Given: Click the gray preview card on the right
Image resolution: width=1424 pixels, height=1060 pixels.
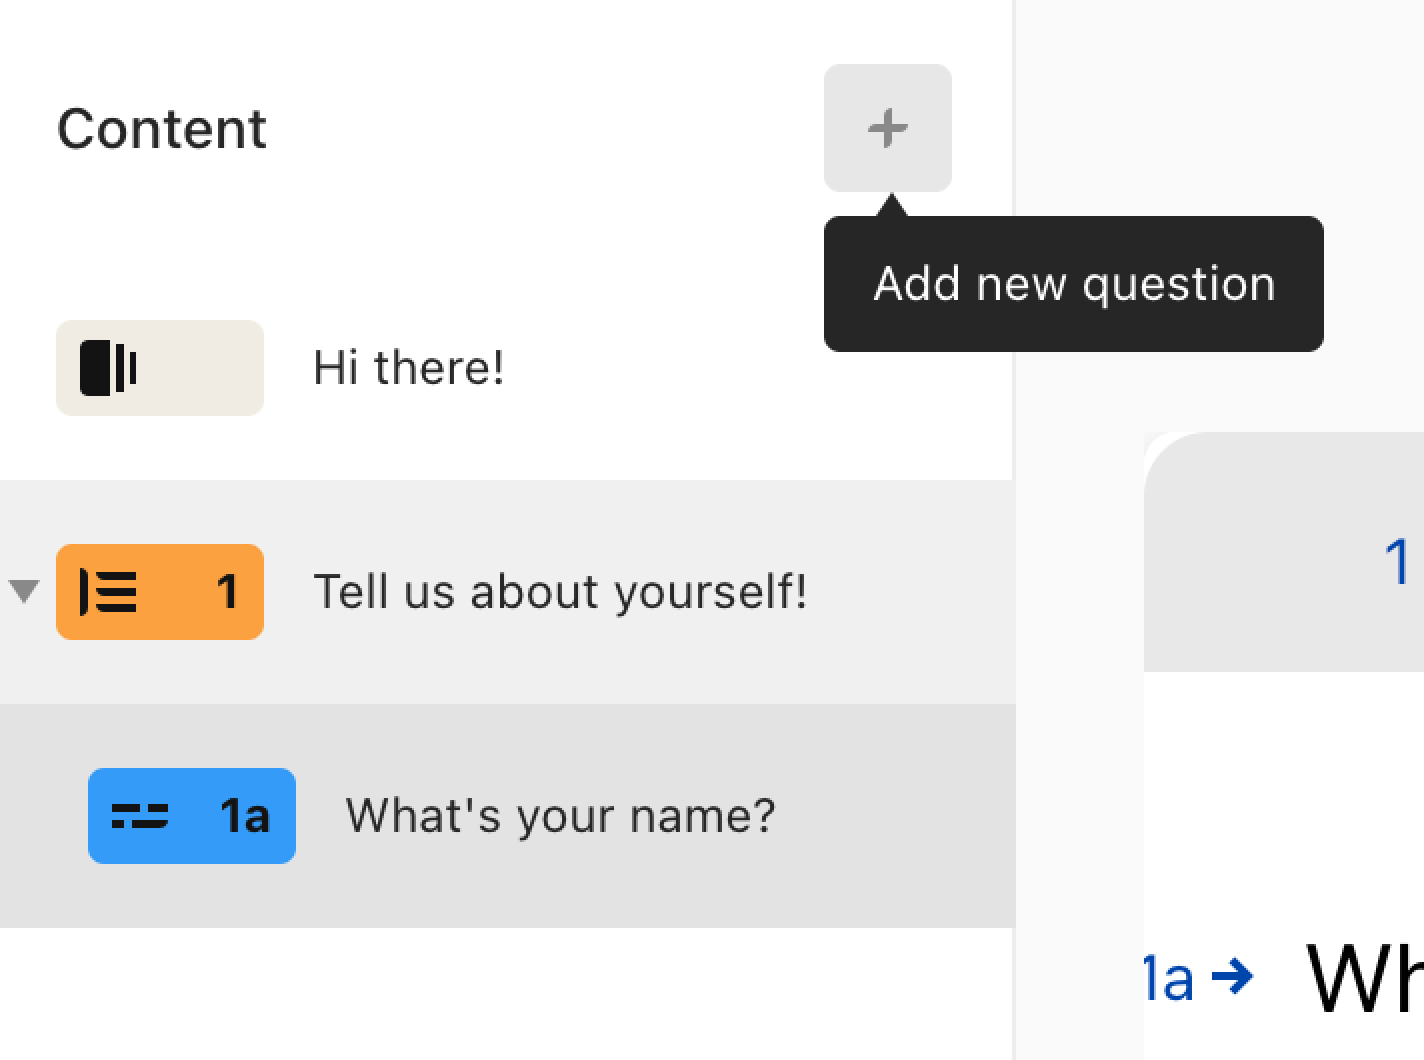Looking at the screenshot, I should click(x=1290, y=550).
